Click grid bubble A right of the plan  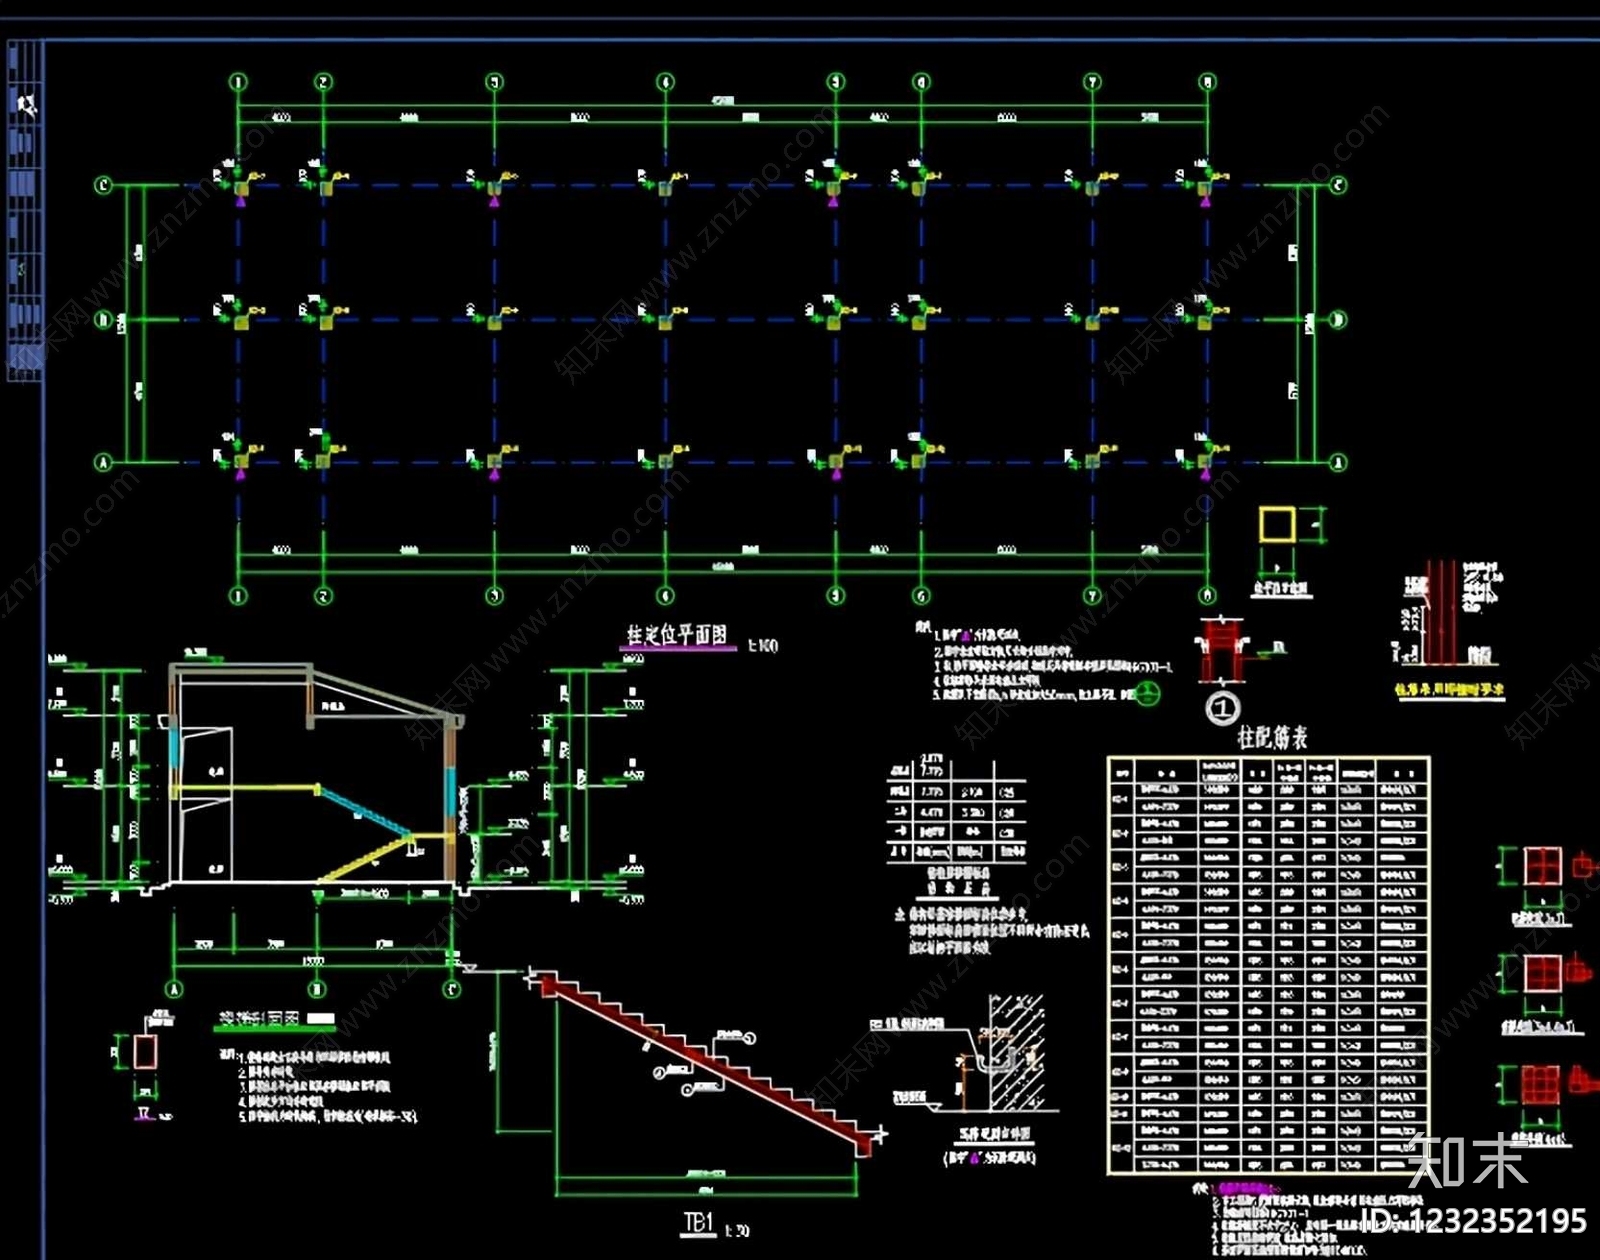[x=1339, y=462]
